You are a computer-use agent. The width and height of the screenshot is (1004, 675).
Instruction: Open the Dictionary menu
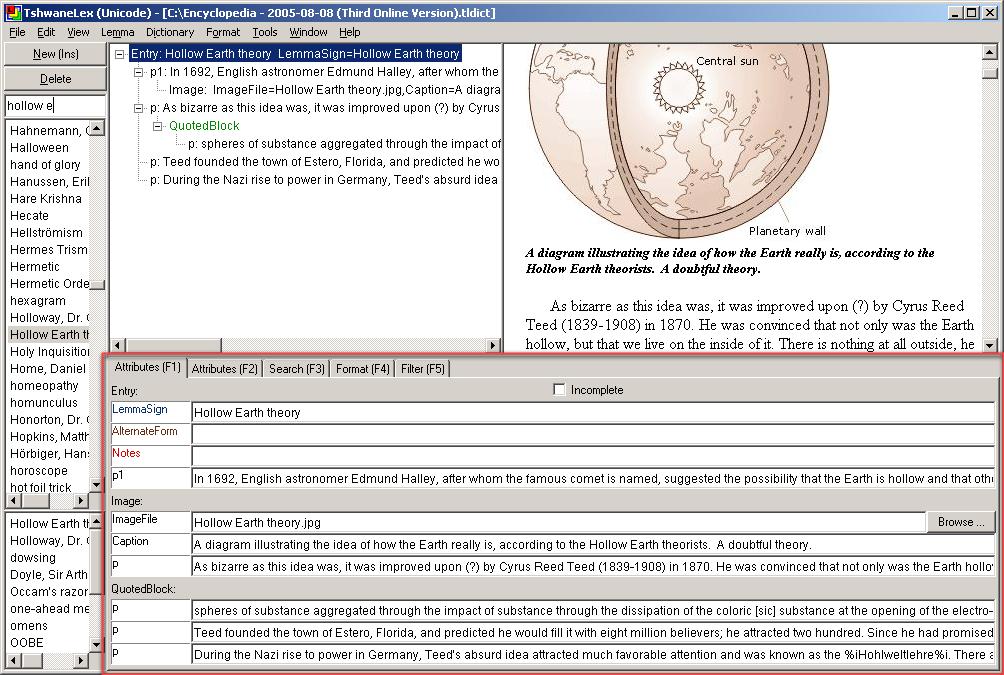[170, 32]
